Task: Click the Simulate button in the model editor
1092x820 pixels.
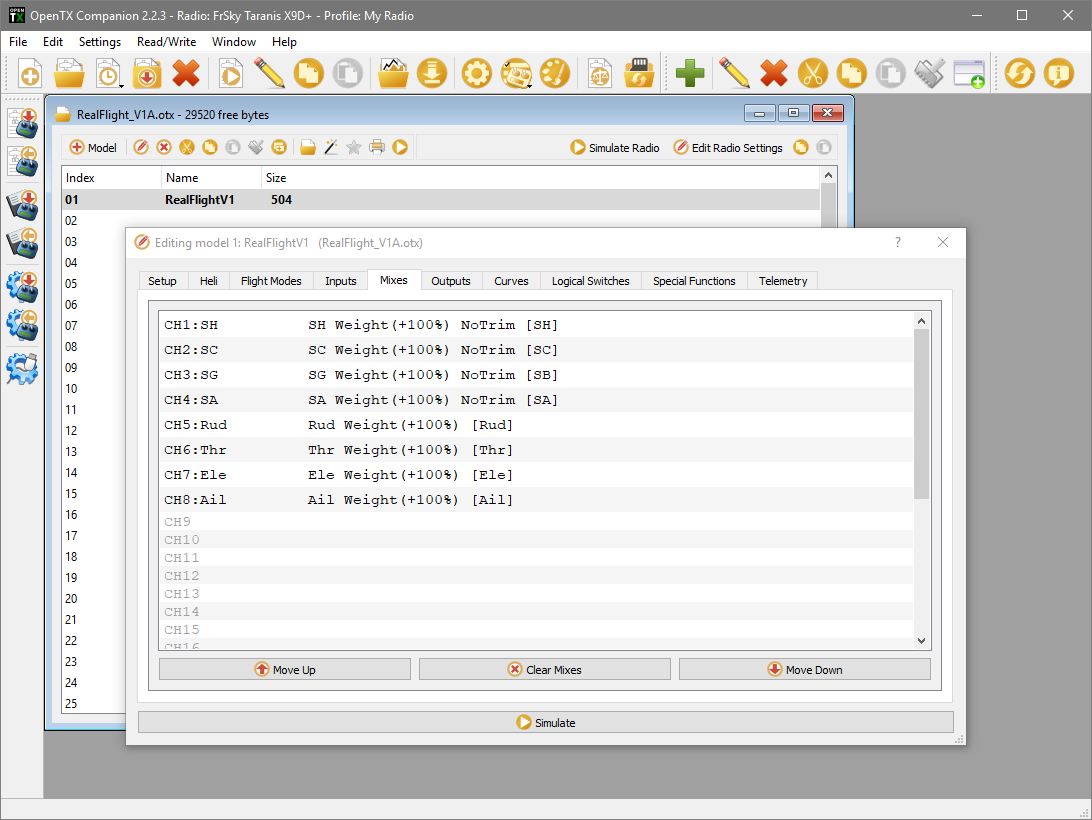Action: [545, 722]
